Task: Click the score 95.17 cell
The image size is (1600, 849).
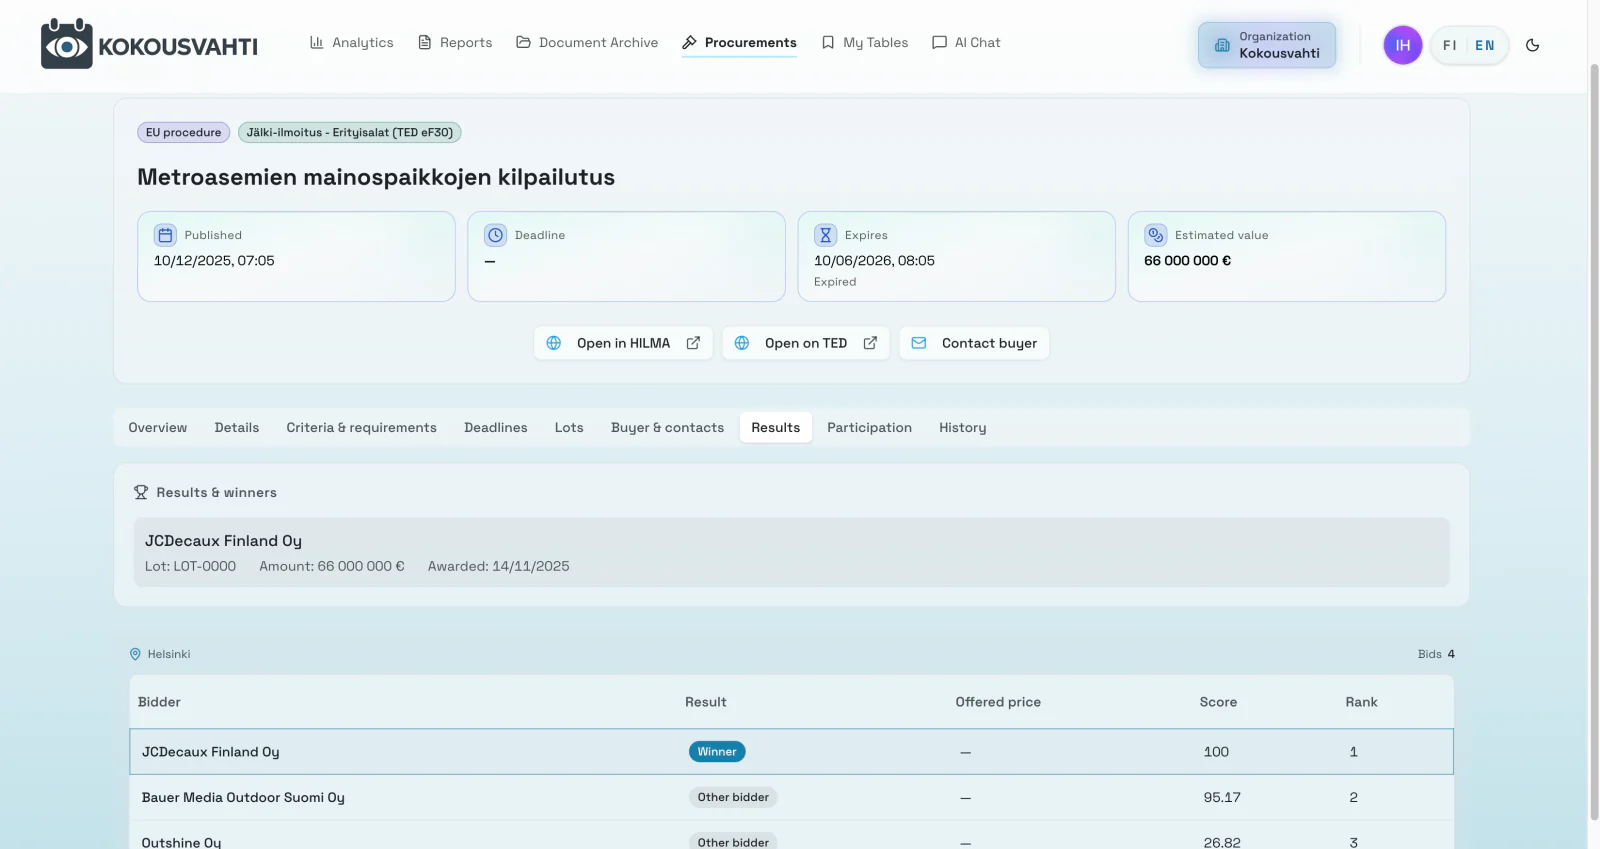Action: pos(1222,797)
